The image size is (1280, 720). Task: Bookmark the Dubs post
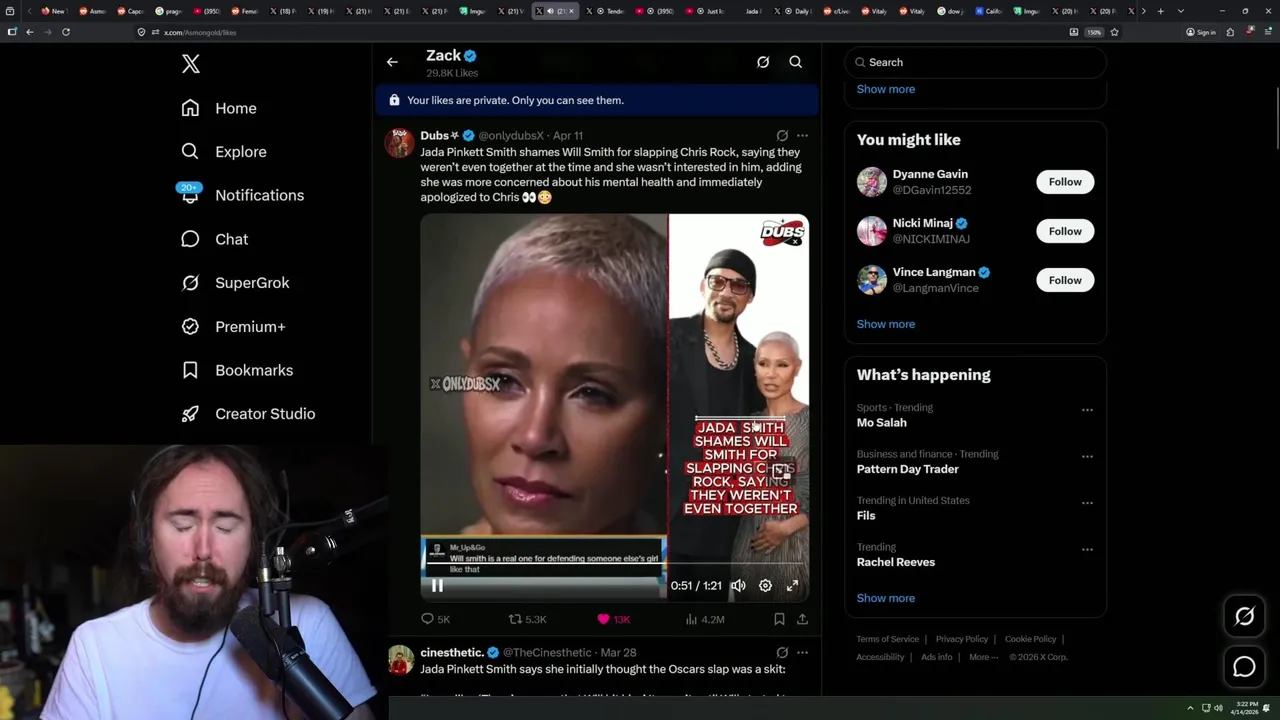(779, 619)
